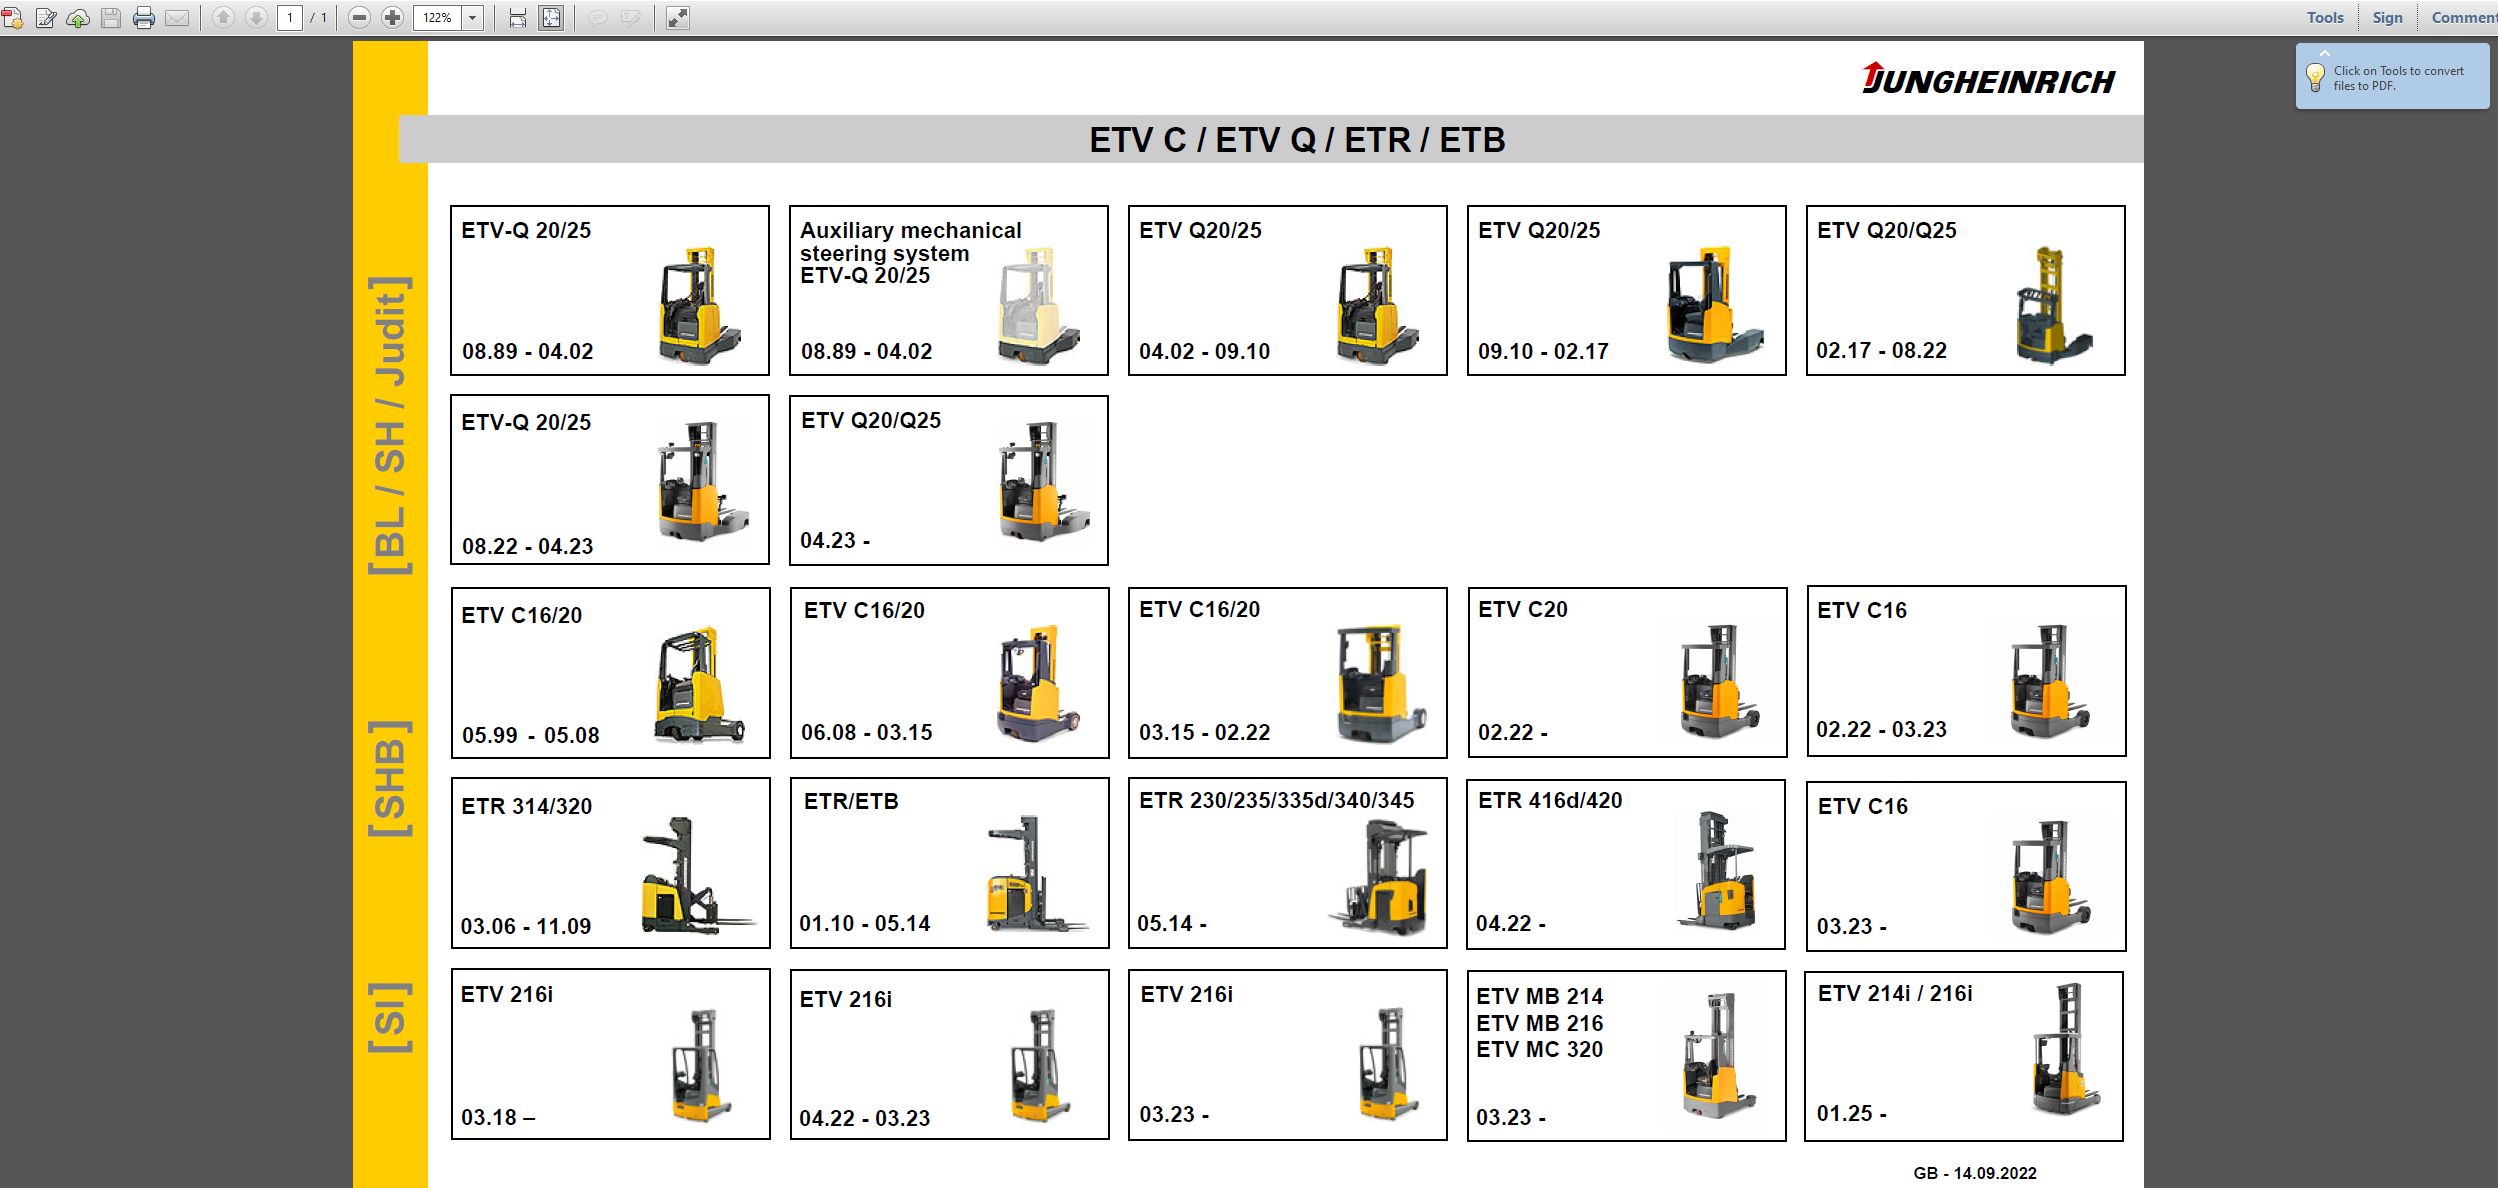This screenshot has height=1188, width=2498.
Task: Open the Tools pane
Action: coord(2325,18)
